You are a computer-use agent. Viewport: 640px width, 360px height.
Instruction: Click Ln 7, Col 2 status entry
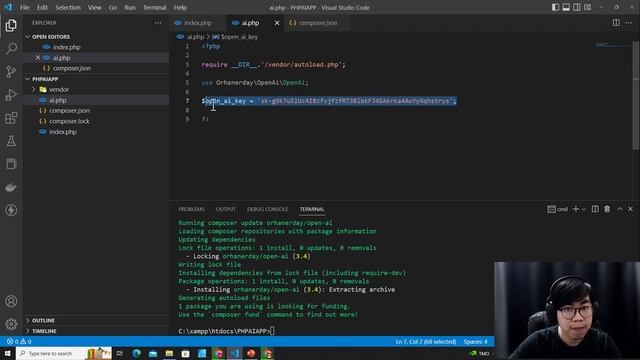(426, 341)
